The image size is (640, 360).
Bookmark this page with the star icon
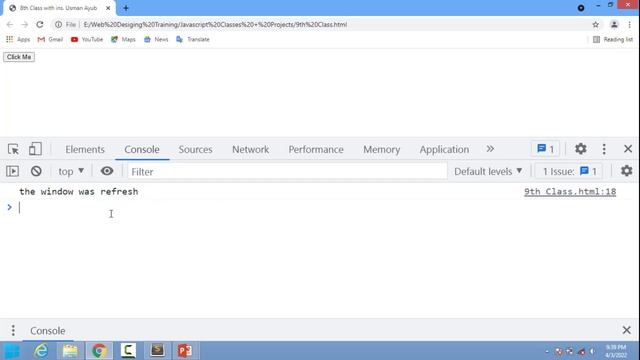tap(596, 24)
